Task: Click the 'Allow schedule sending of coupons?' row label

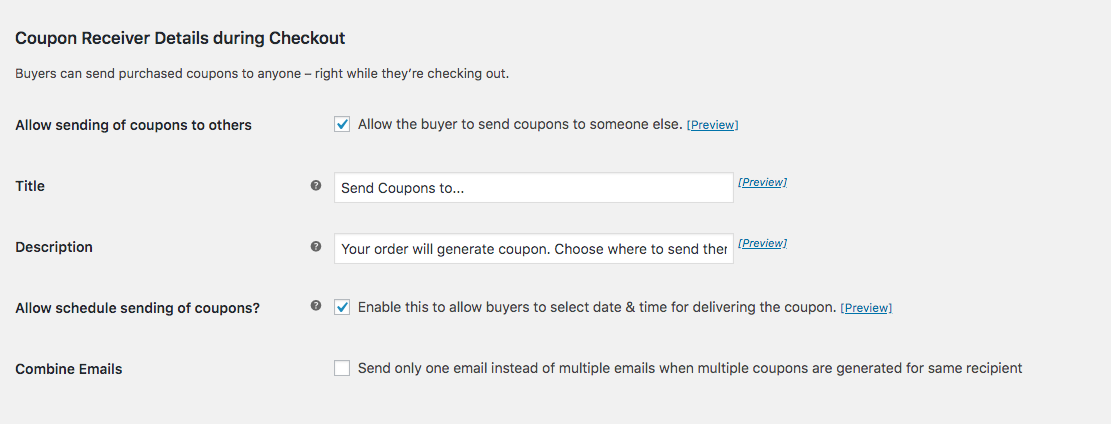Action: pos(137,309)
